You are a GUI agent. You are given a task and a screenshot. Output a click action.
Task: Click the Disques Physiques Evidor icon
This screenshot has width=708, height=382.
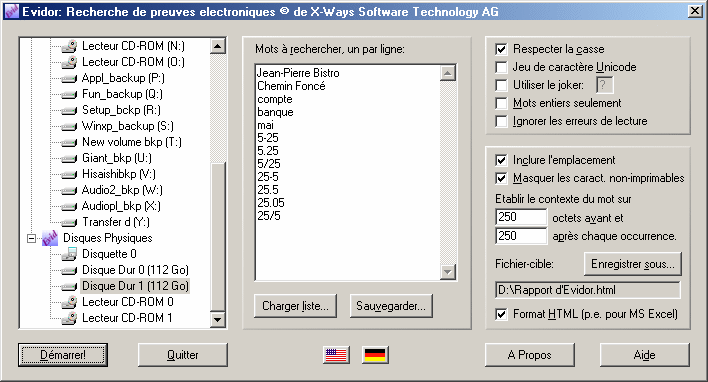click(50, 238)
